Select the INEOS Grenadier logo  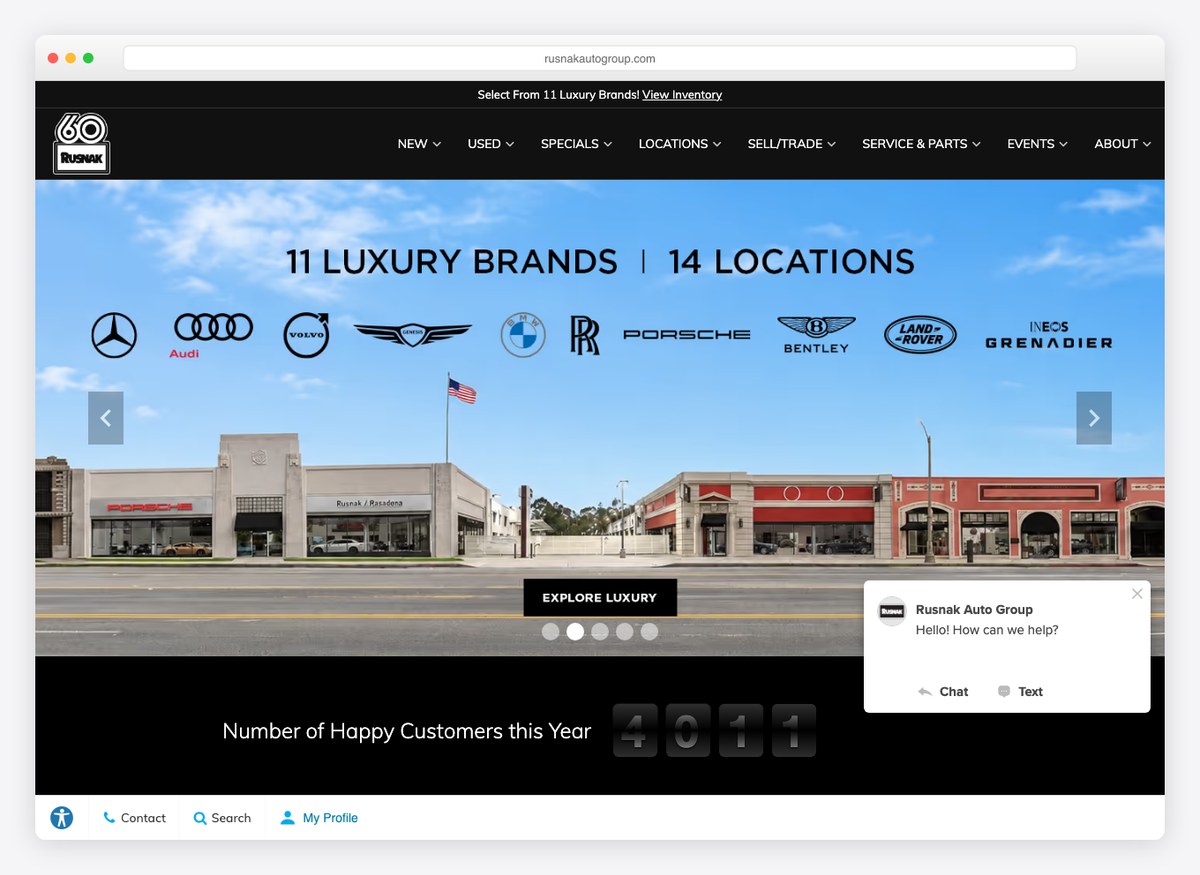tap(1049, 335)
